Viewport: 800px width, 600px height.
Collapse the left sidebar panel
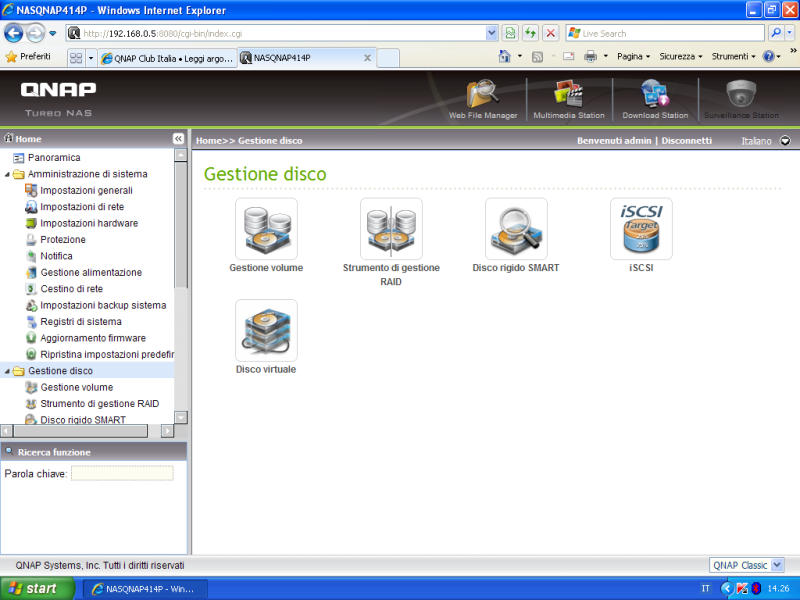pyautogui.click(x=179, y=139)
